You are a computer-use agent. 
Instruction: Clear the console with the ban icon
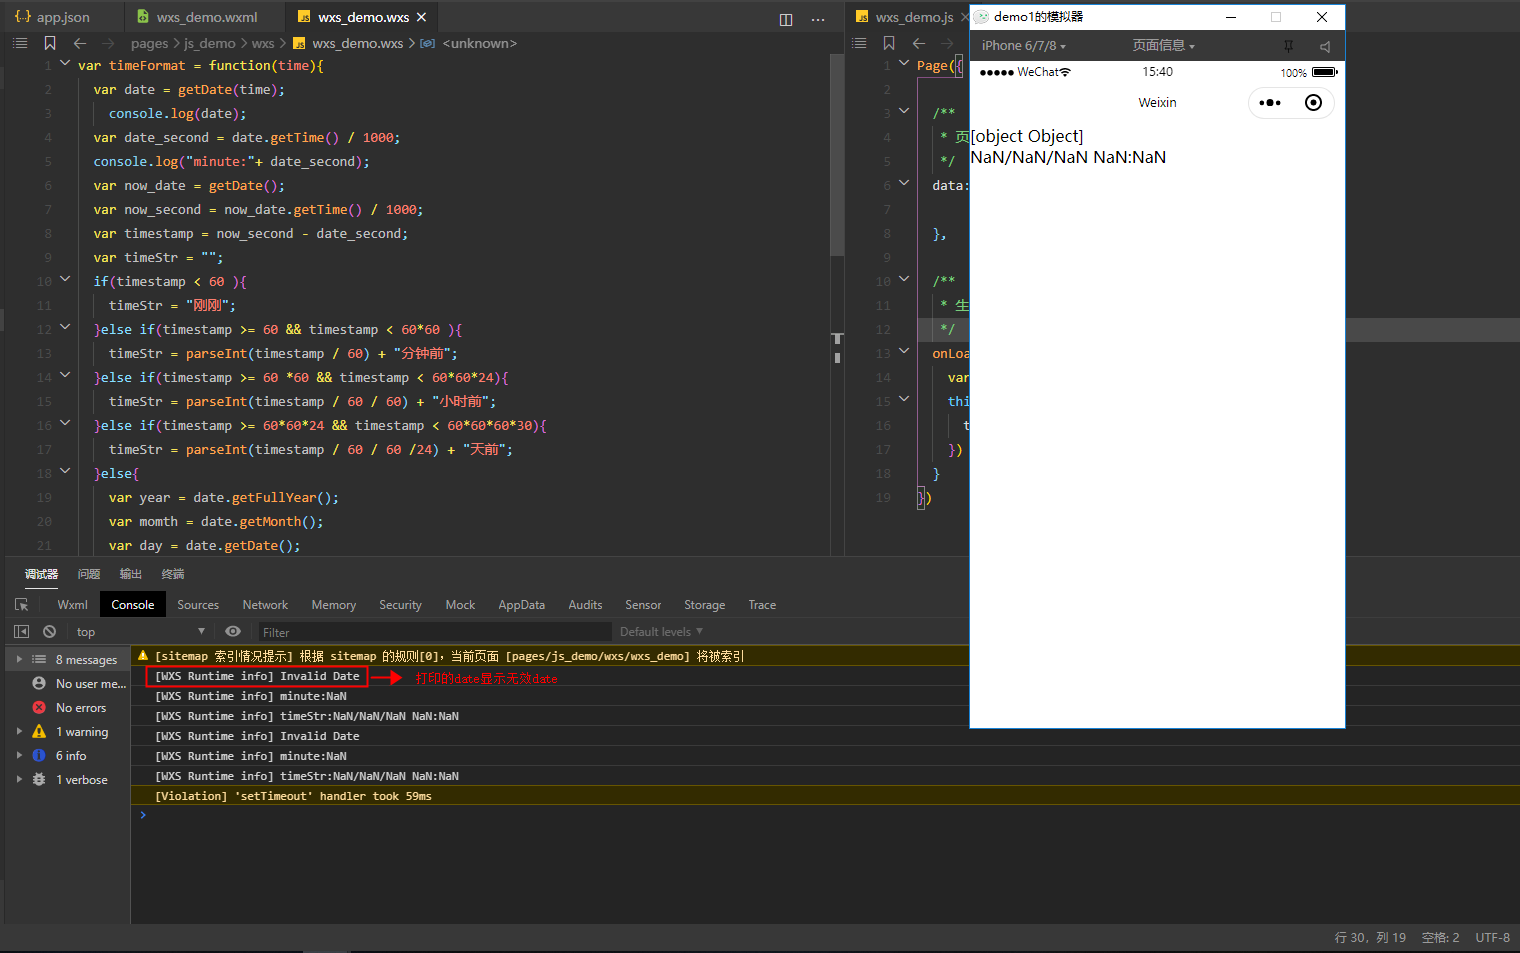pos(49,632)
